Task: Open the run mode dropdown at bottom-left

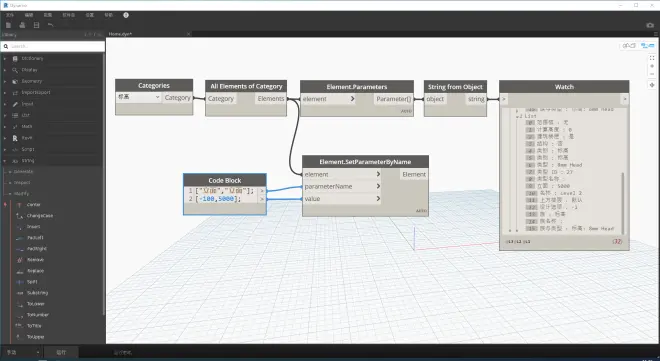Action: (22, 353)
